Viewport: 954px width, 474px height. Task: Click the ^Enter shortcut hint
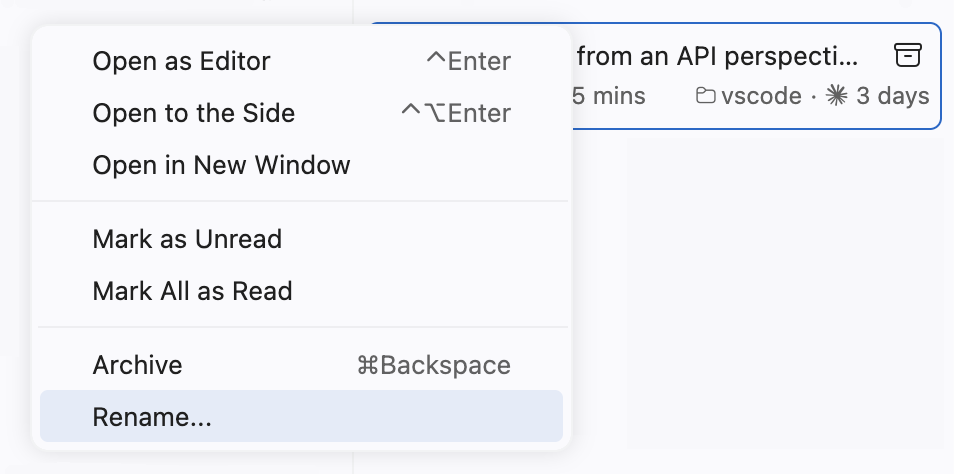click(468, 61)
